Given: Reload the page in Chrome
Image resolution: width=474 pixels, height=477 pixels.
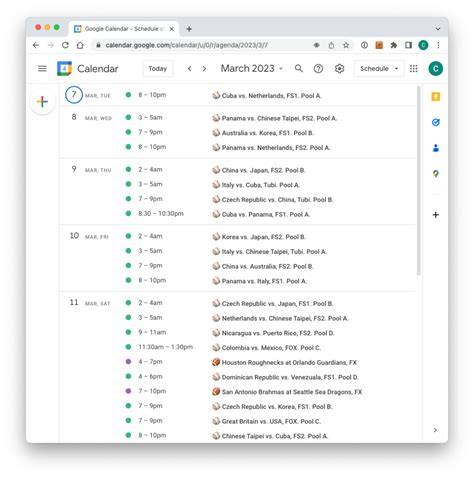Looking at the screenshot, I should [65, 45].
